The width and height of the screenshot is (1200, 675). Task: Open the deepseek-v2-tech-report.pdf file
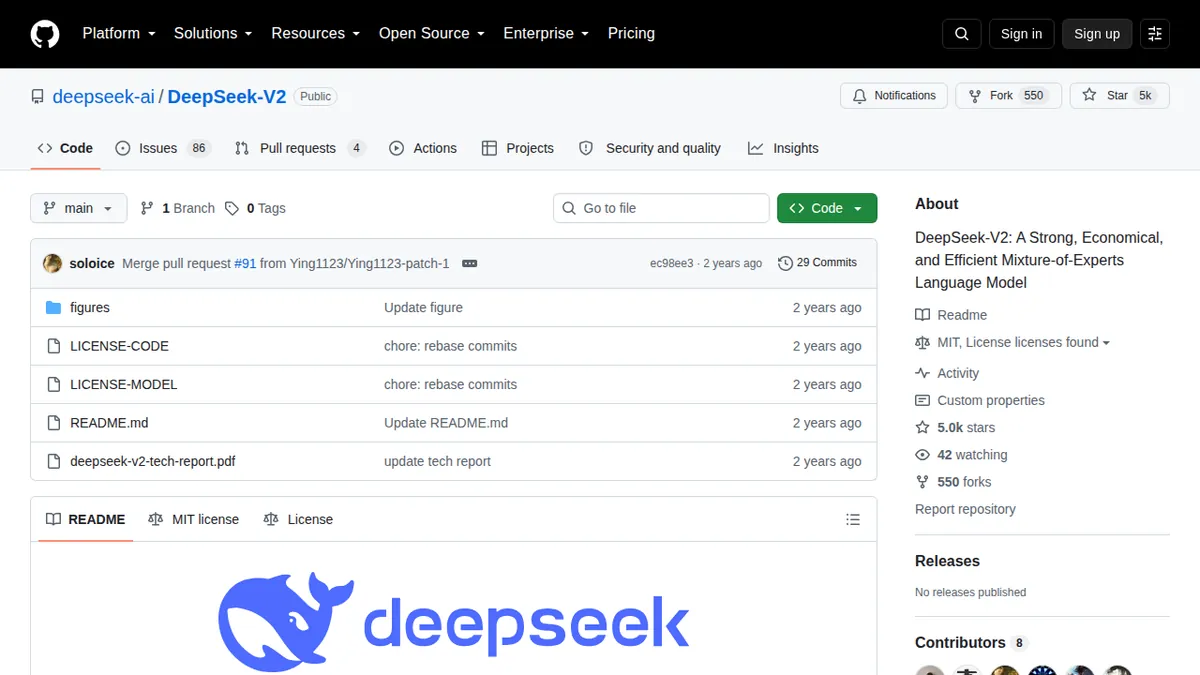click(153, 462)
